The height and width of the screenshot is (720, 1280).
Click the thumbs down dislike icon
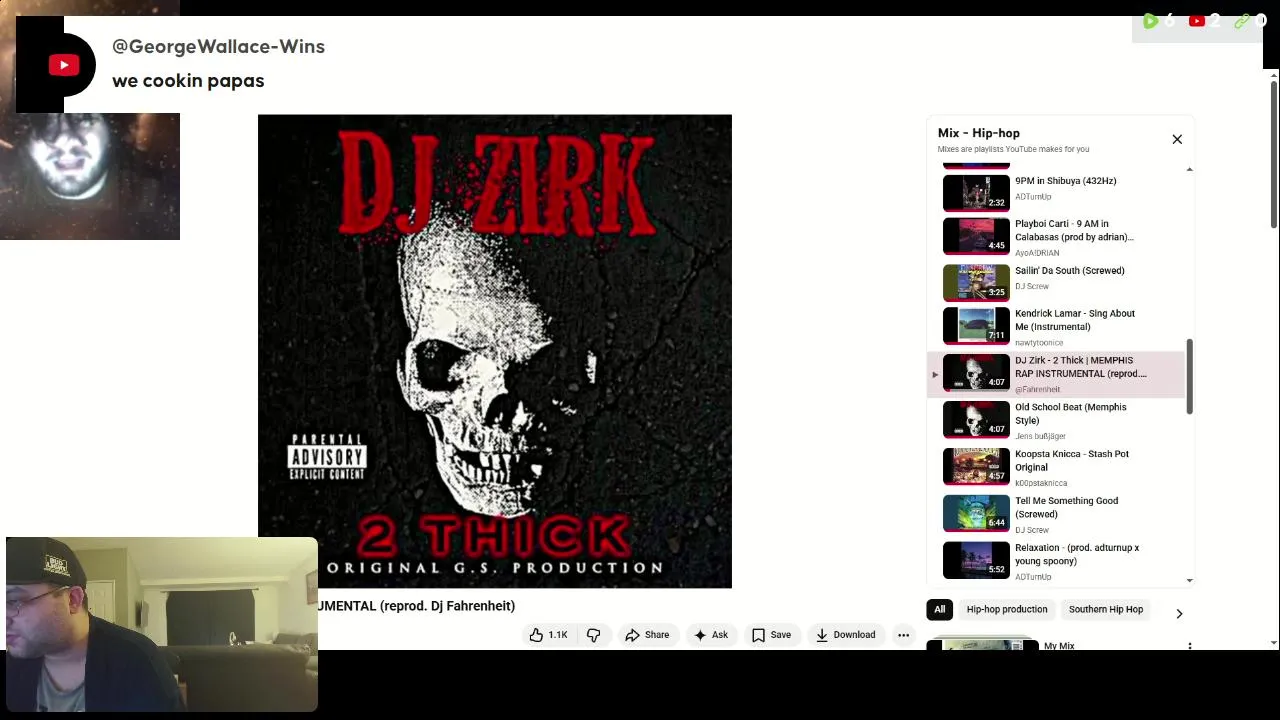coord(594,635)
